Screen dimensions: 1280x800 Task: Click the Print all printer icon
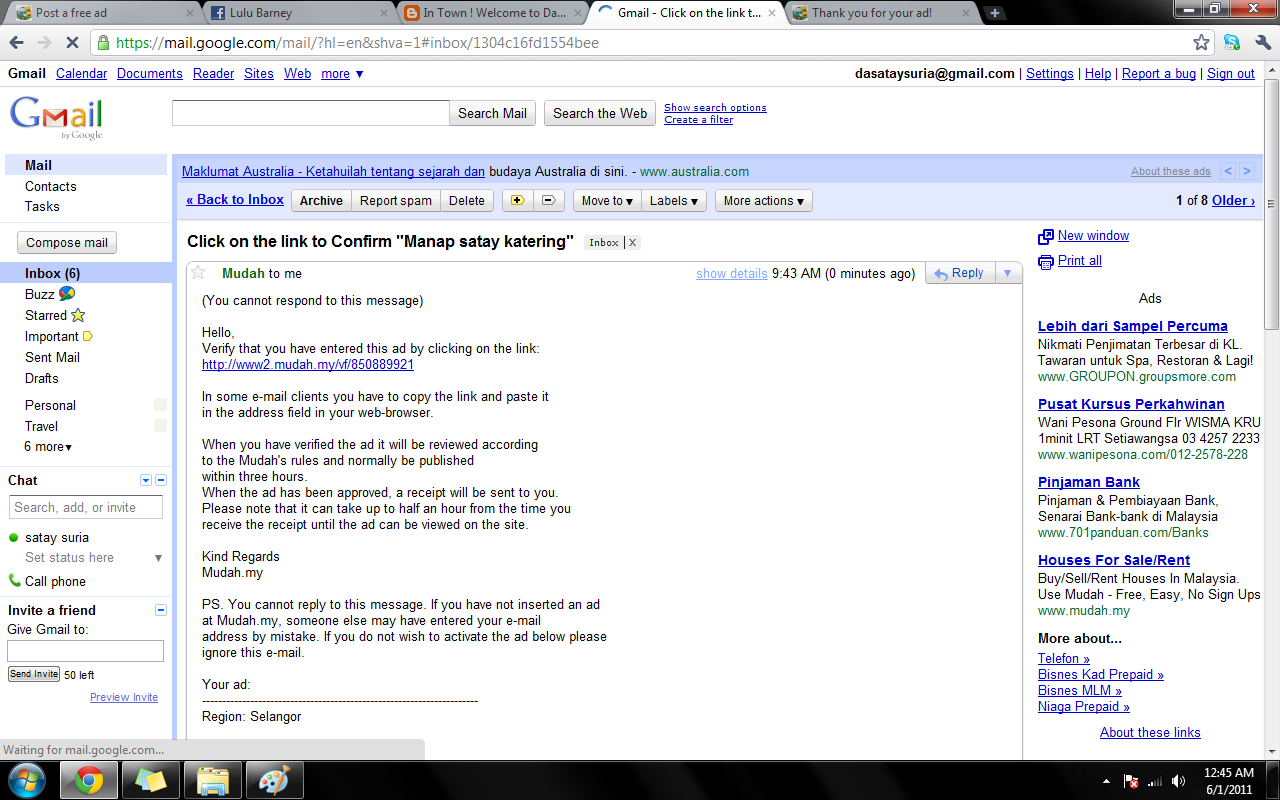point(1046,262)
